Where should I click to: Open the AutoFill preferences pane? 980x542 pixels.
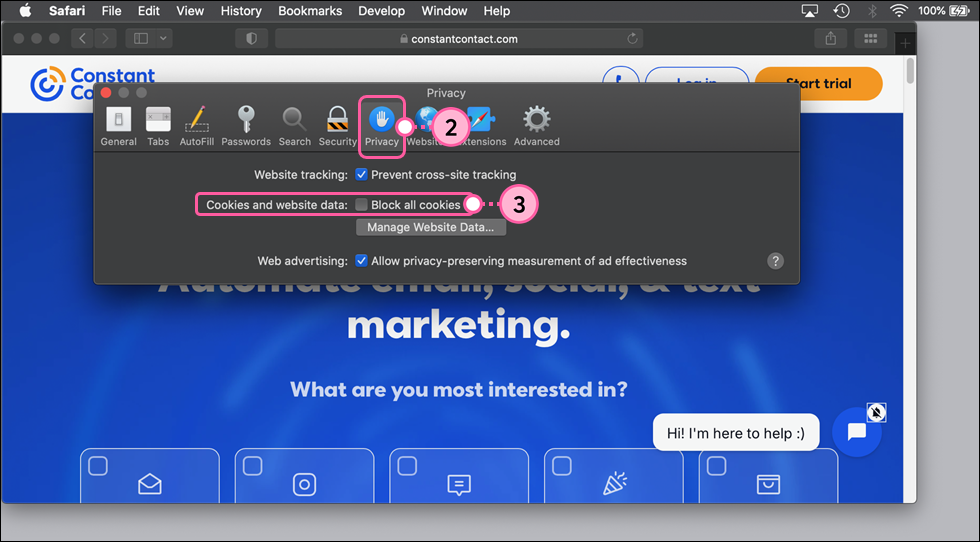(197, 127)
